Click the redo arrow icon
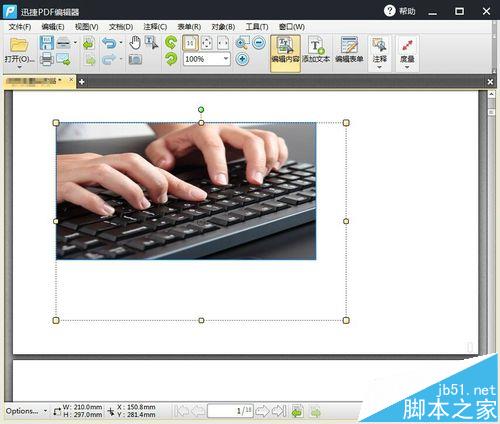Viewport: 500px width, 424px height. point(109,60)
